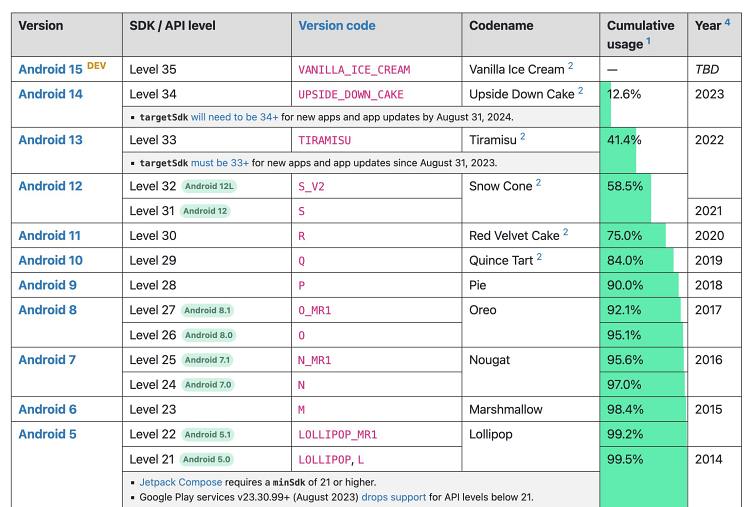Click the Level 23 cell

[207, 410]
